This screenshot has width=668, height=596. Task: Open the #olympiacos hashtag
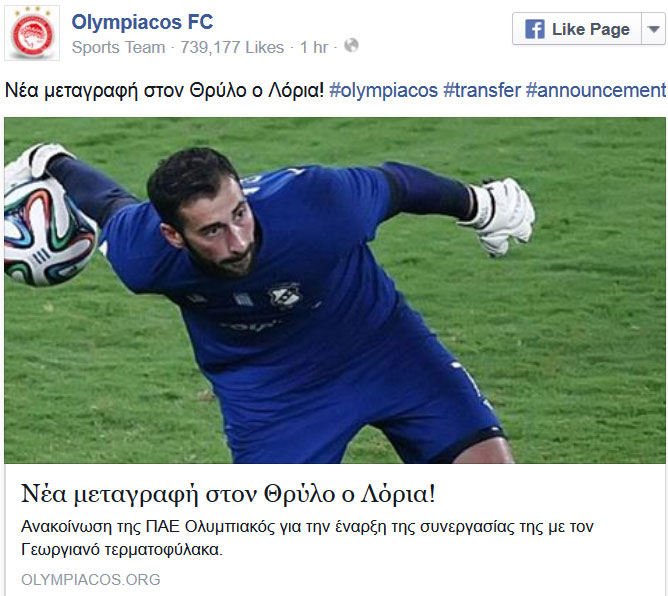(x=383, y=90)
